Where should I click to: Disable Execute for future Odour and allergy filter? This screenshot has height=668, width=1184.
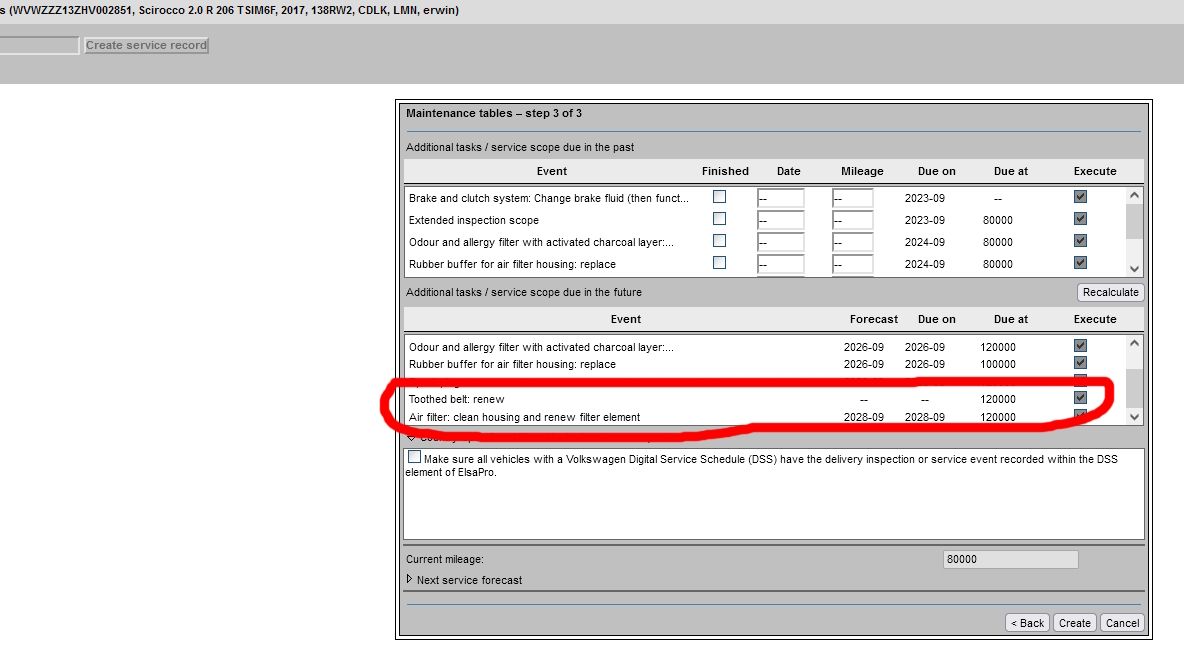pos(1080,346)
